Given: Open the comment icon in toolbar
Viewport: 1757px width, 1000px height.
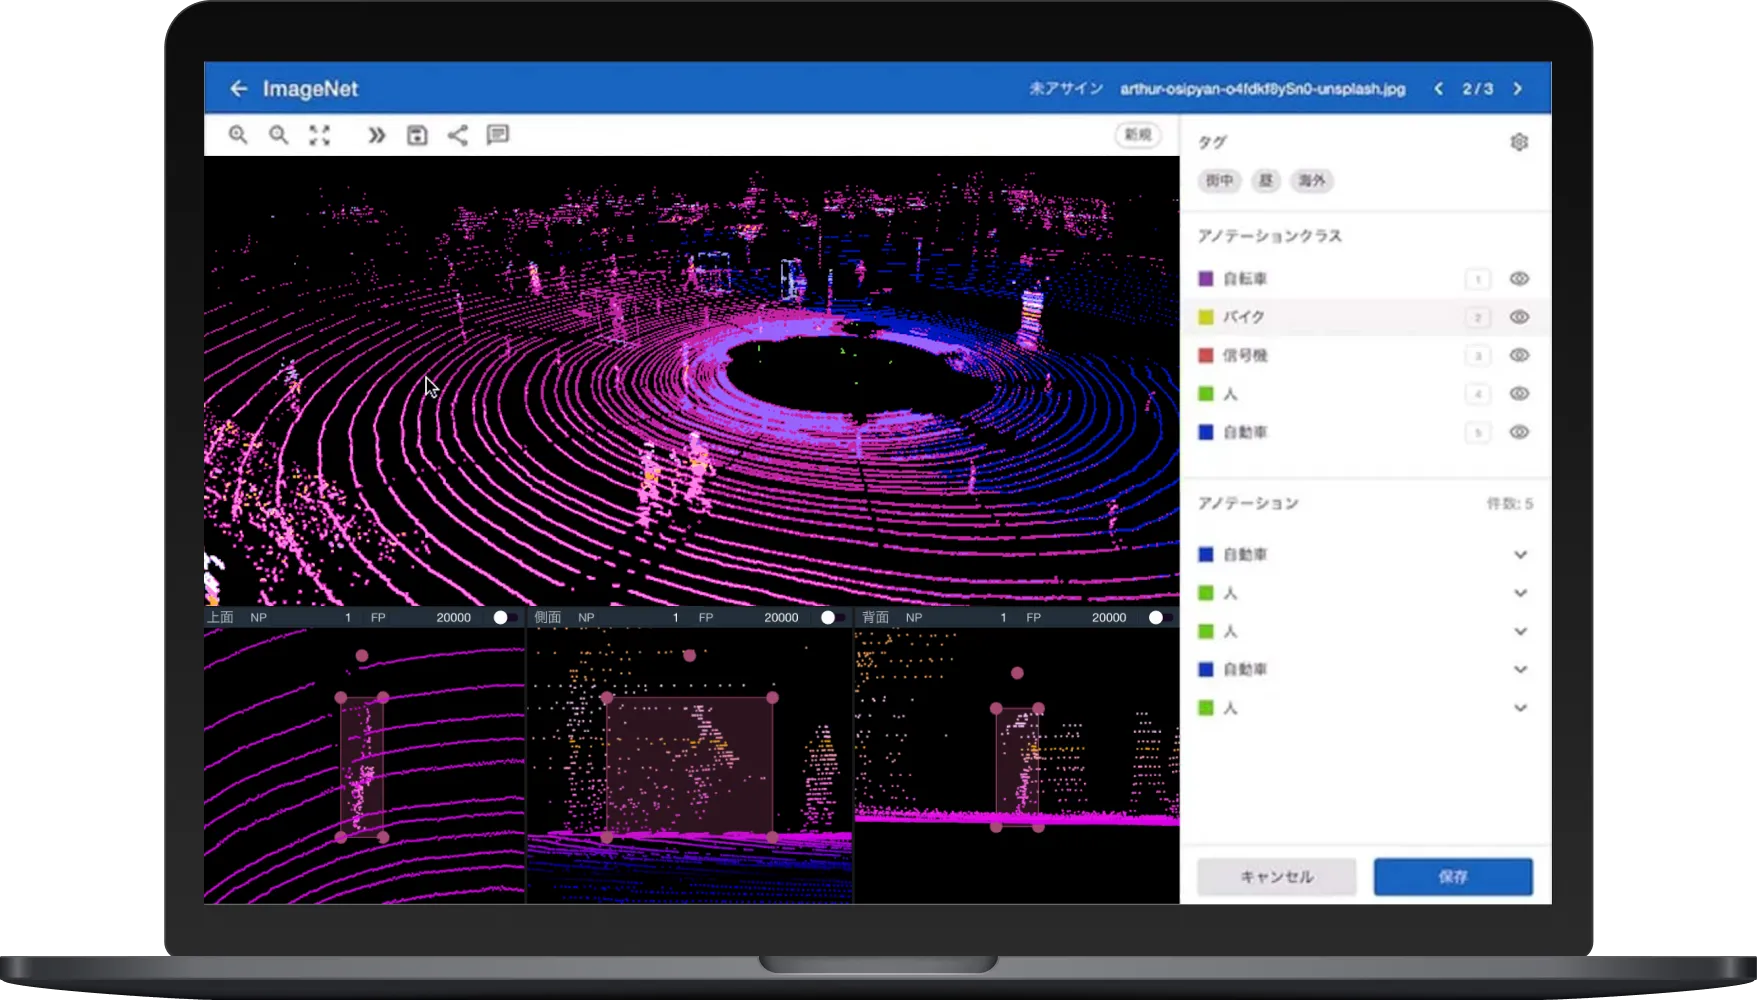Looking at the screenshot, I should pyautogui.click(x=497, y=135).
